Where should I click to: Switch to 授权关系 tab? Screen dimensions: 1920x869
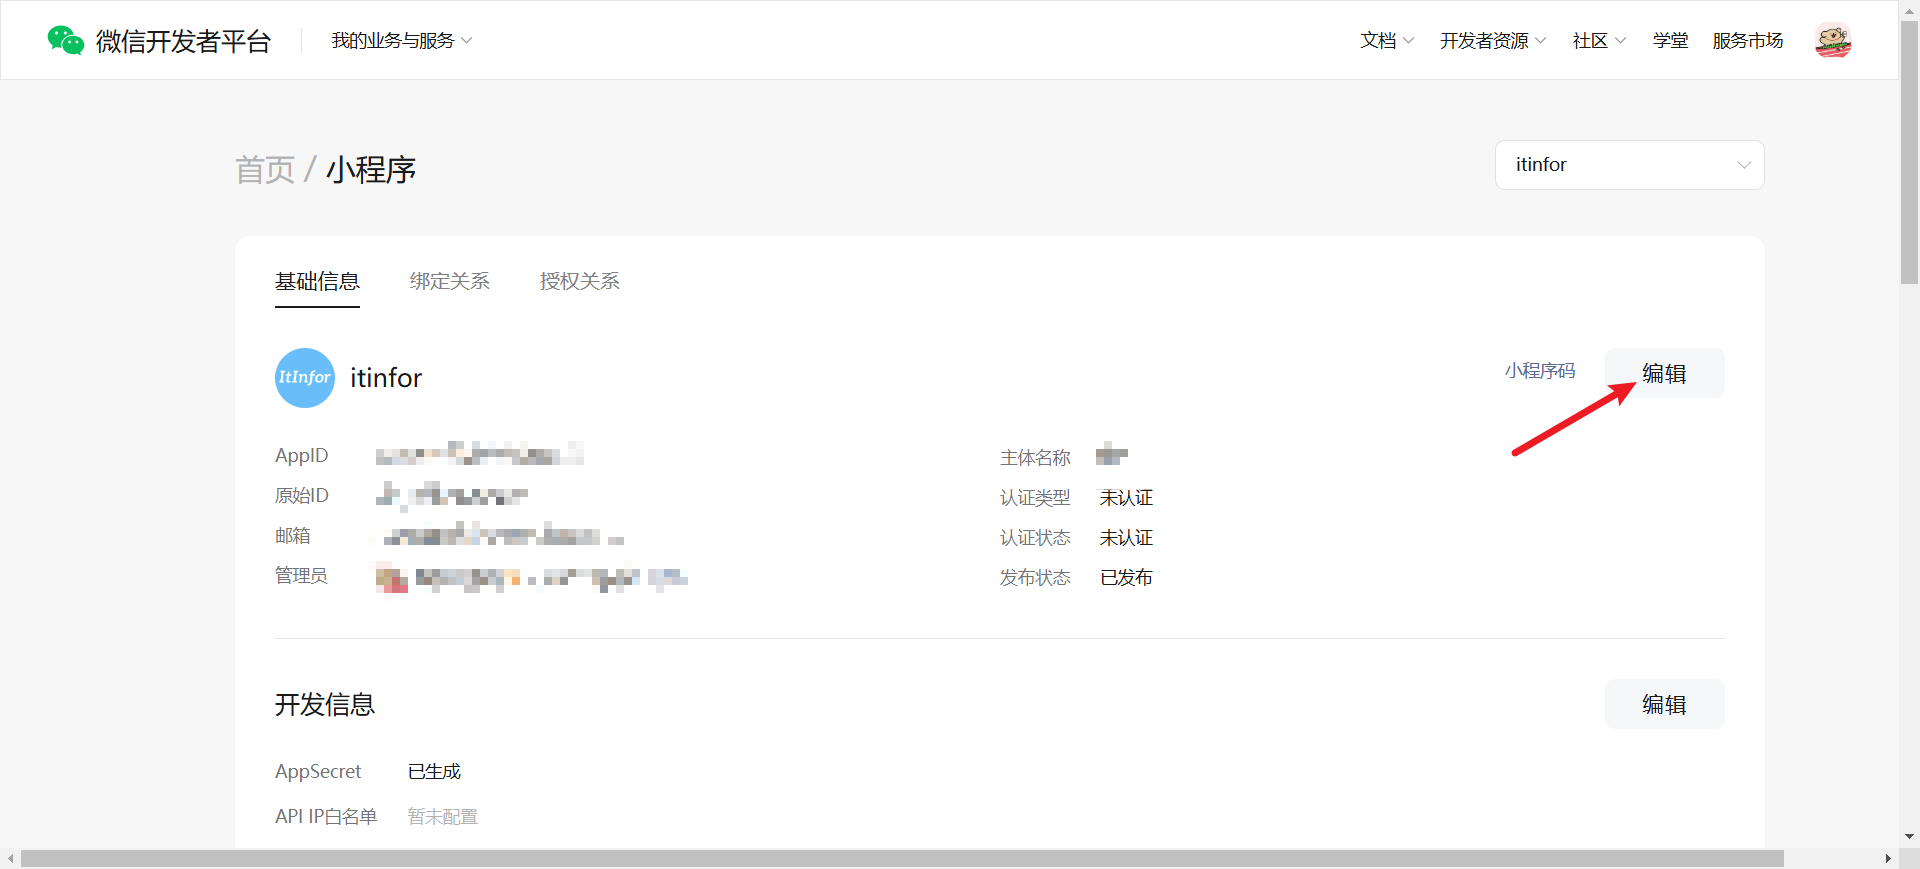[x=579, y=282]
